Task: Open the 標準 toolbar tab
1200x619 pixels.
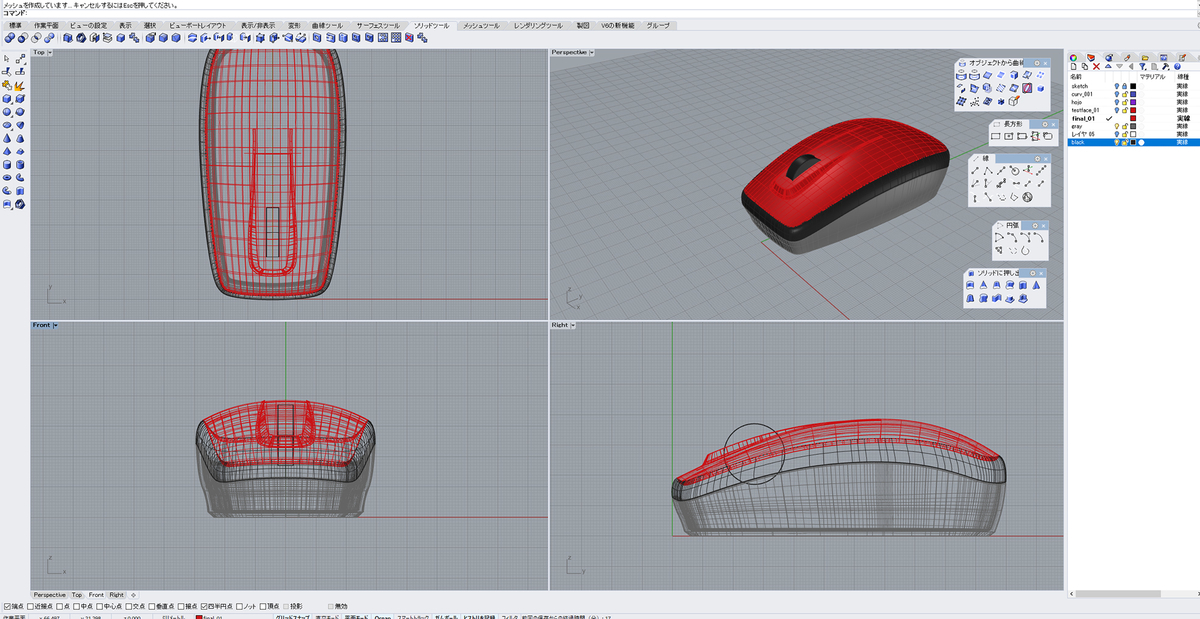Action: coord(15,25)
